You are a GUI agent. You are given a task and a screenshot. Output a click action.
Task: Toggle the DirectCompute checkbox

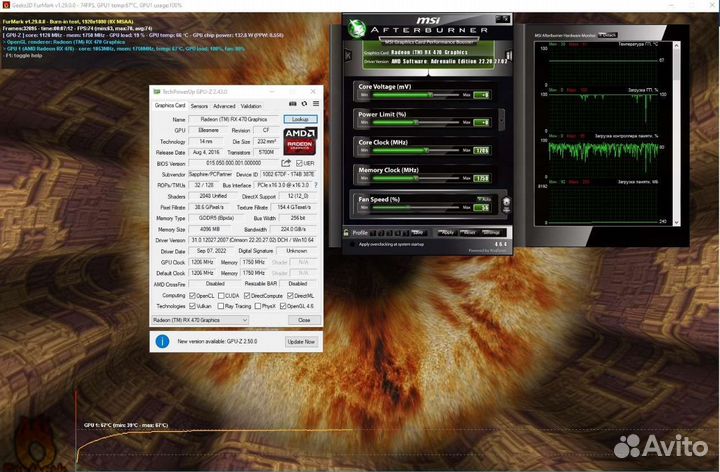click(247, 296)
